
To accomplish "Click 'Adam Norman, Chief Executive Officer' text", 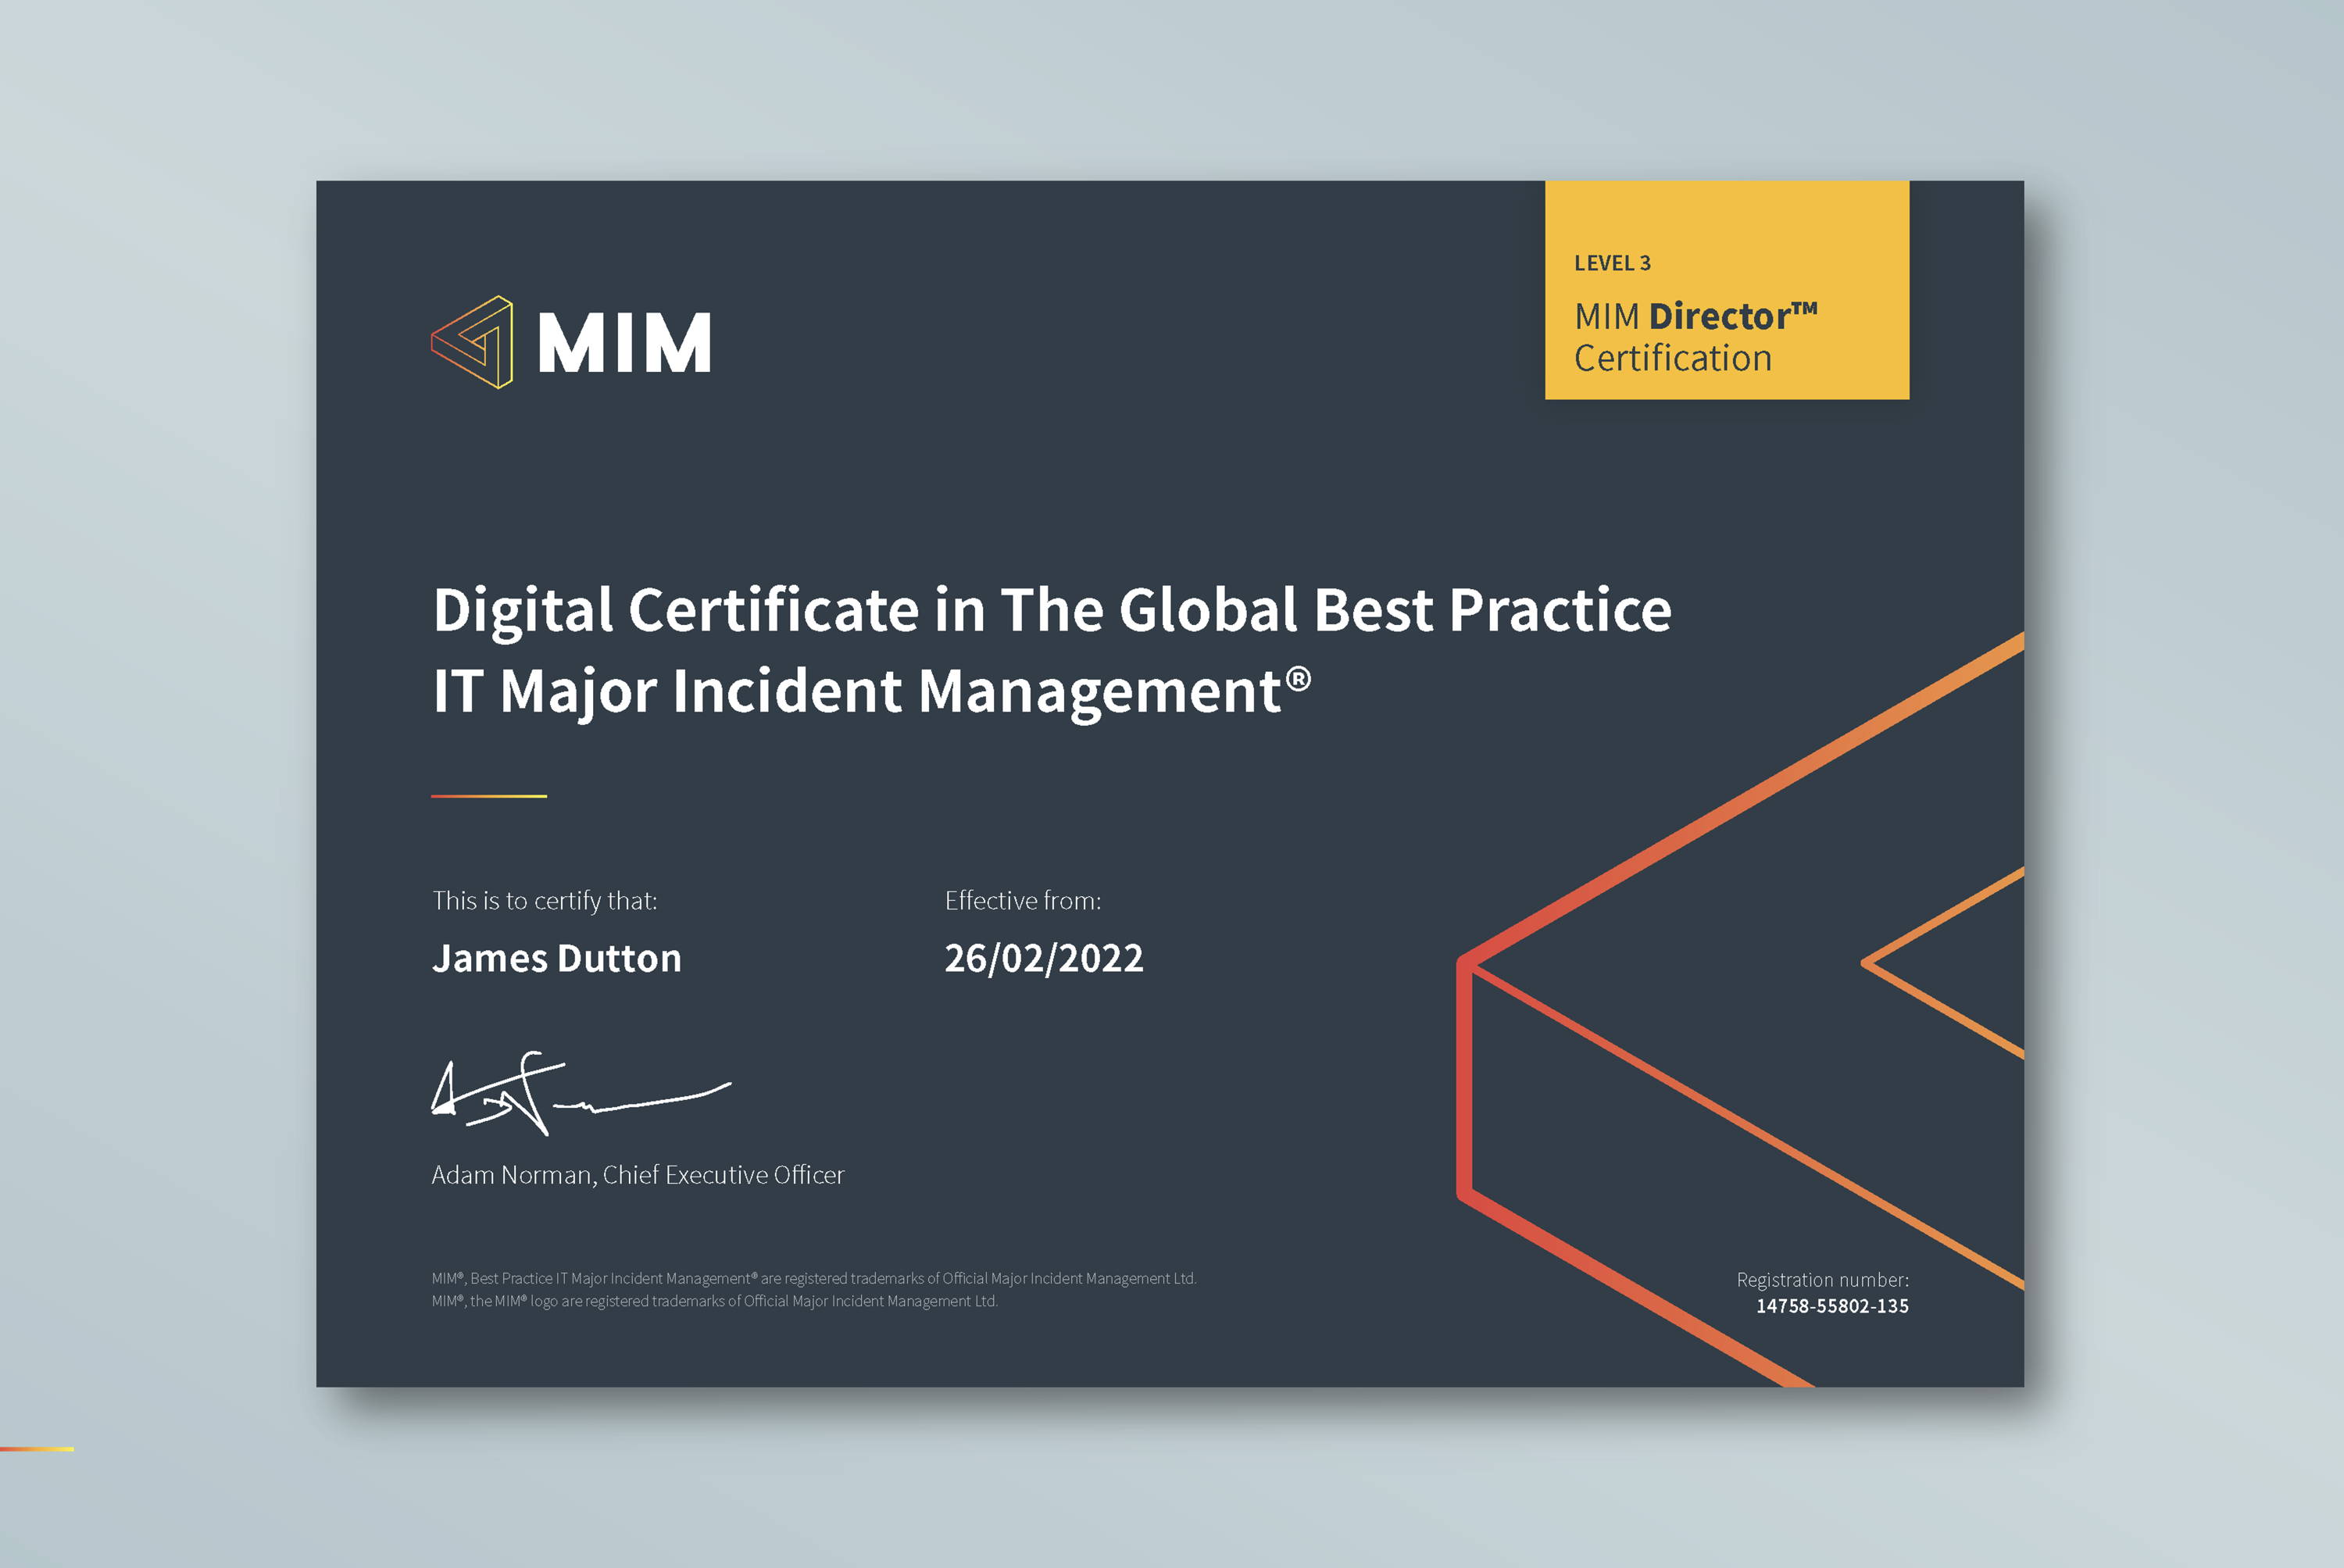I will coord(638,1175).
